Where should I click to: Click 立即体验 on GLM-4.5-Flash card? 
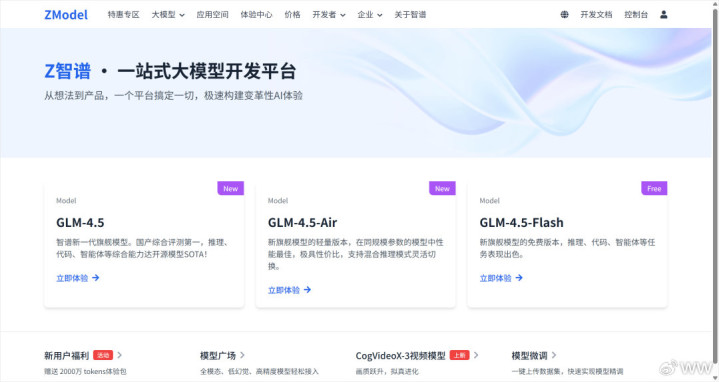pyautogui.click(x=495, y=278)
